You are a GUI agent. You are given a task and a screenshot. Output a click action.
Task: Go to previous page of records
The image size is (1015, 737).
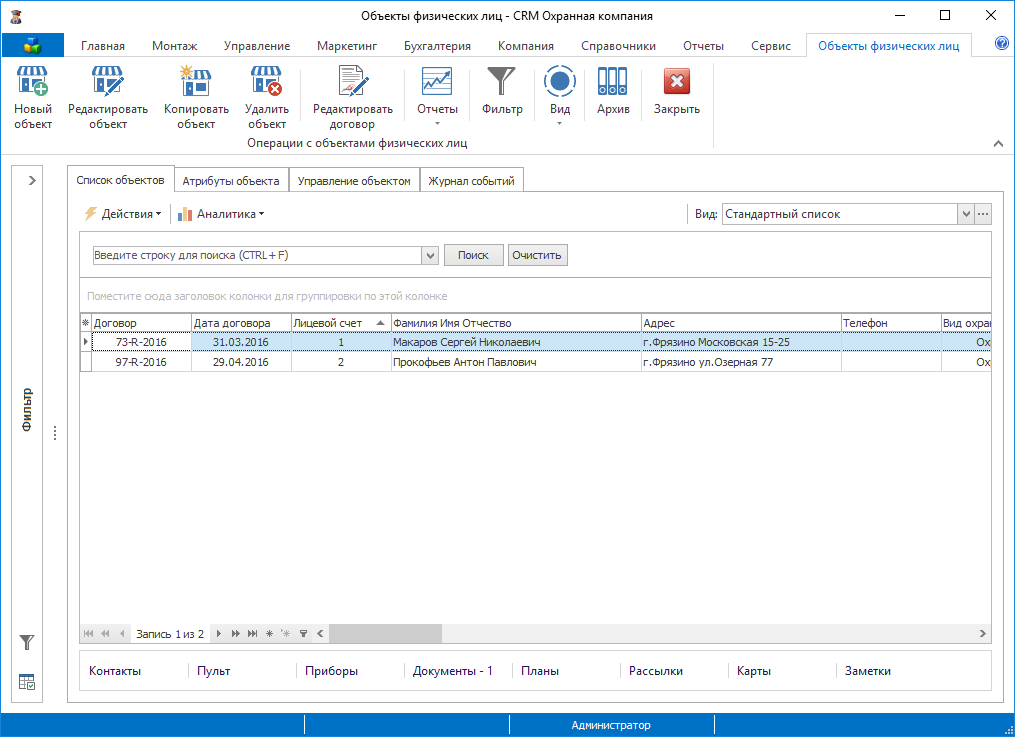105,633
